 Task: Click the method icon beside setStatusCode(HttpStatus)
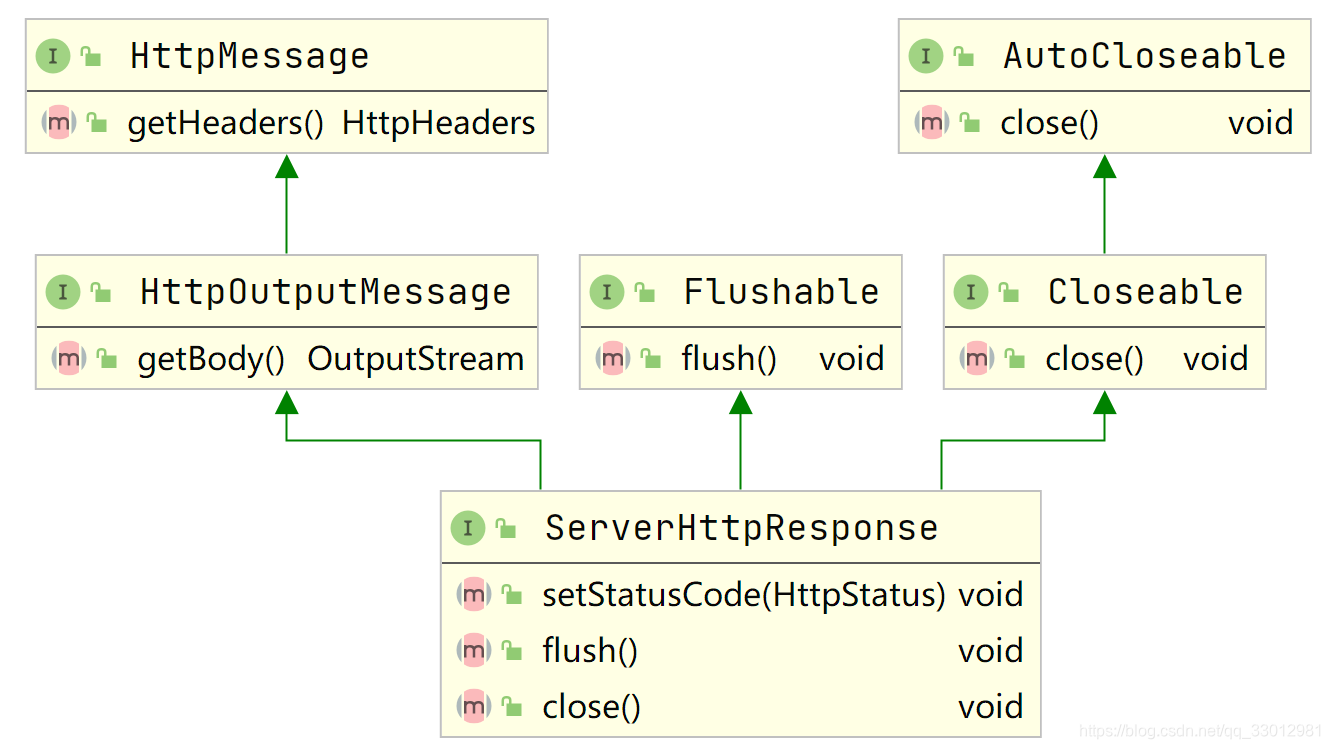tap(473, 594)
